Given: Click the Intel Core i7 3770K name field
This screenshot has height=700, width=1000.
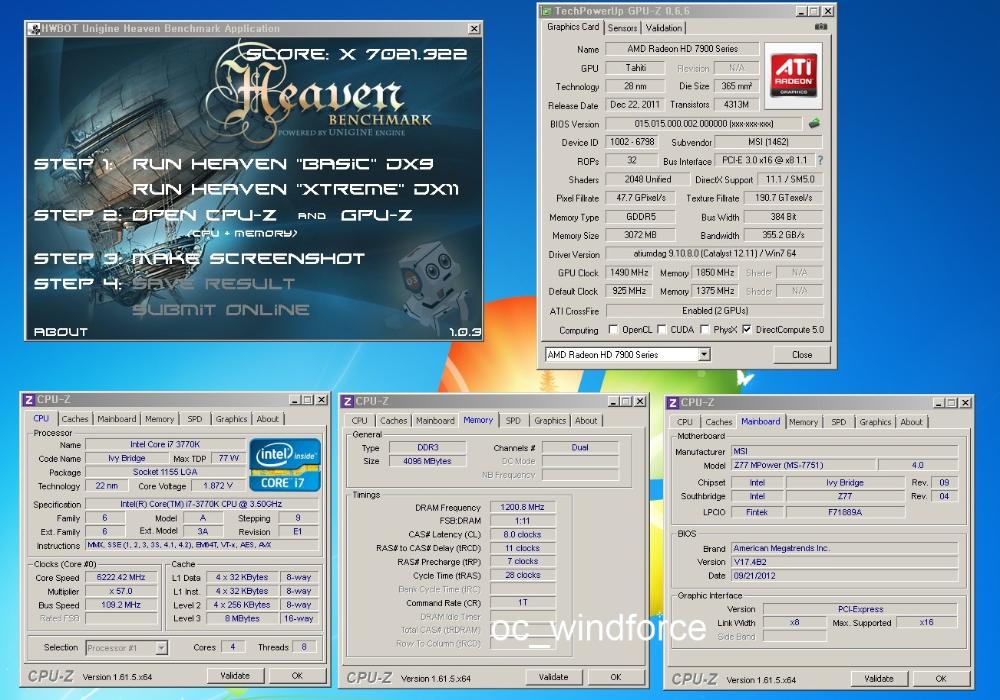Looking at the screenshot, I should pos(165,444).
